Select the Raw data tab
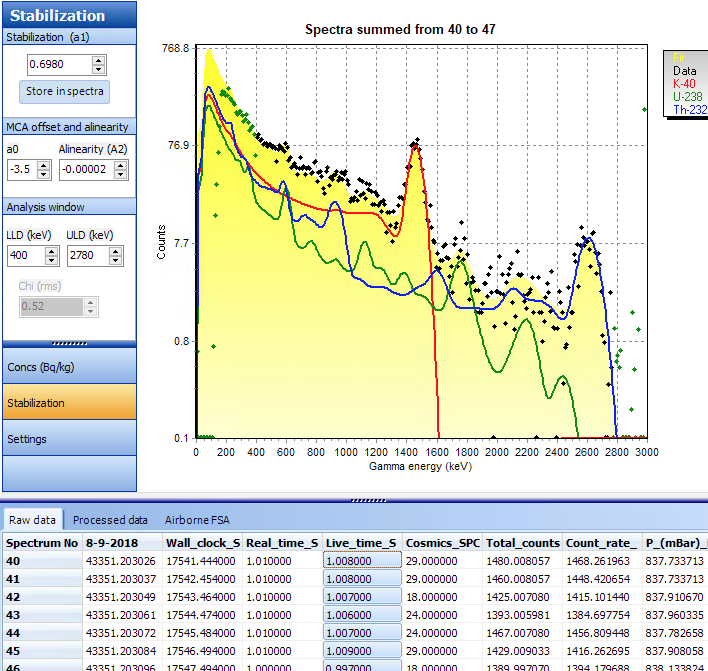 [32, 520]
